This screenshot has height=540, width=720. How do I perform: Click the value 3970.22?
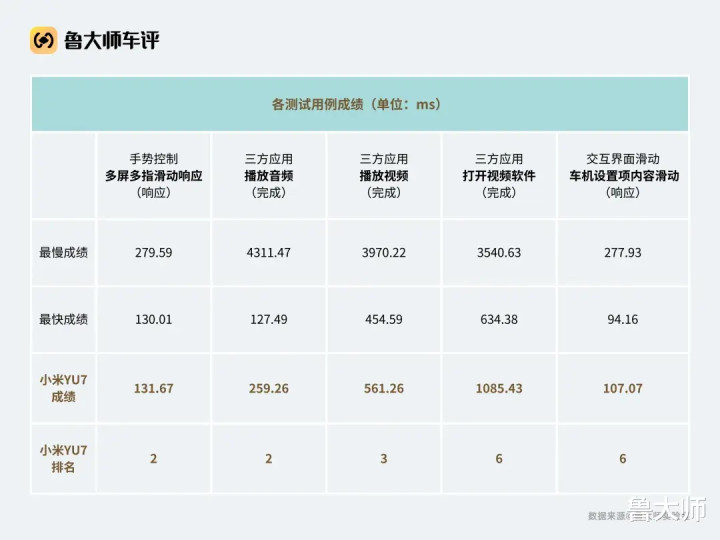coord(384,253)
